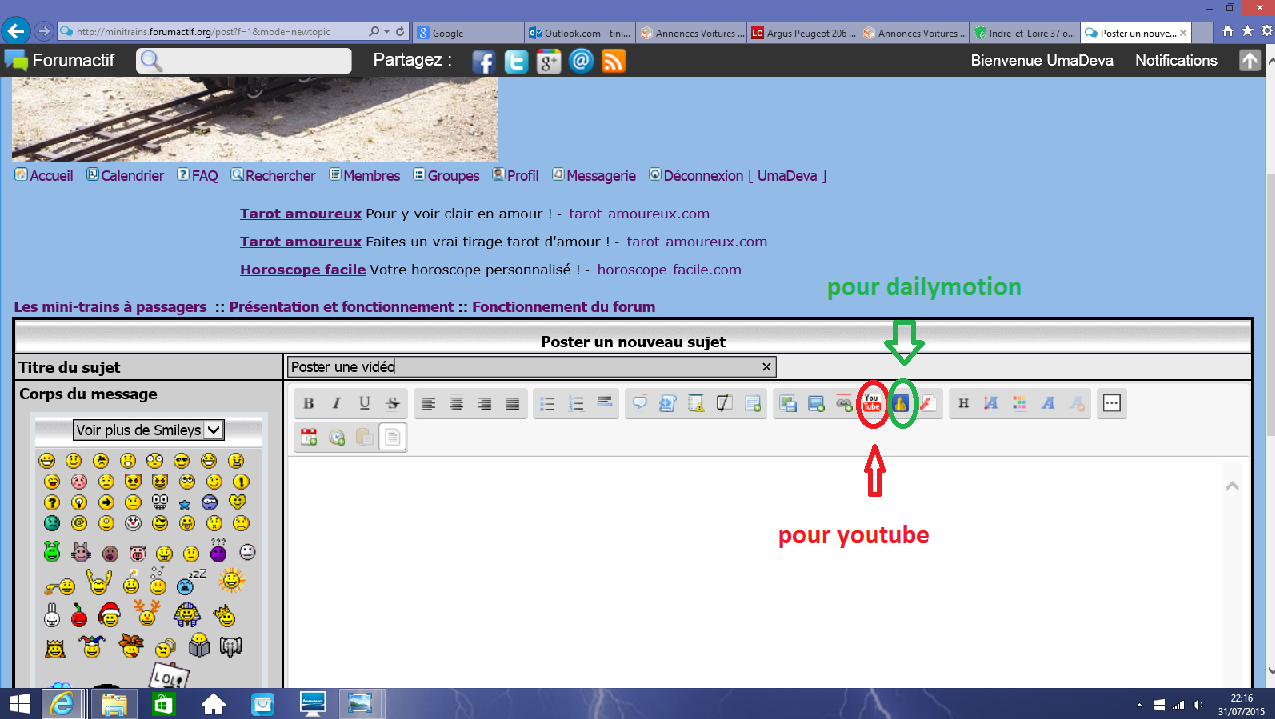Share by email @ icon
The width and height of the screenshot is (1275, 719).
[581, 61]
